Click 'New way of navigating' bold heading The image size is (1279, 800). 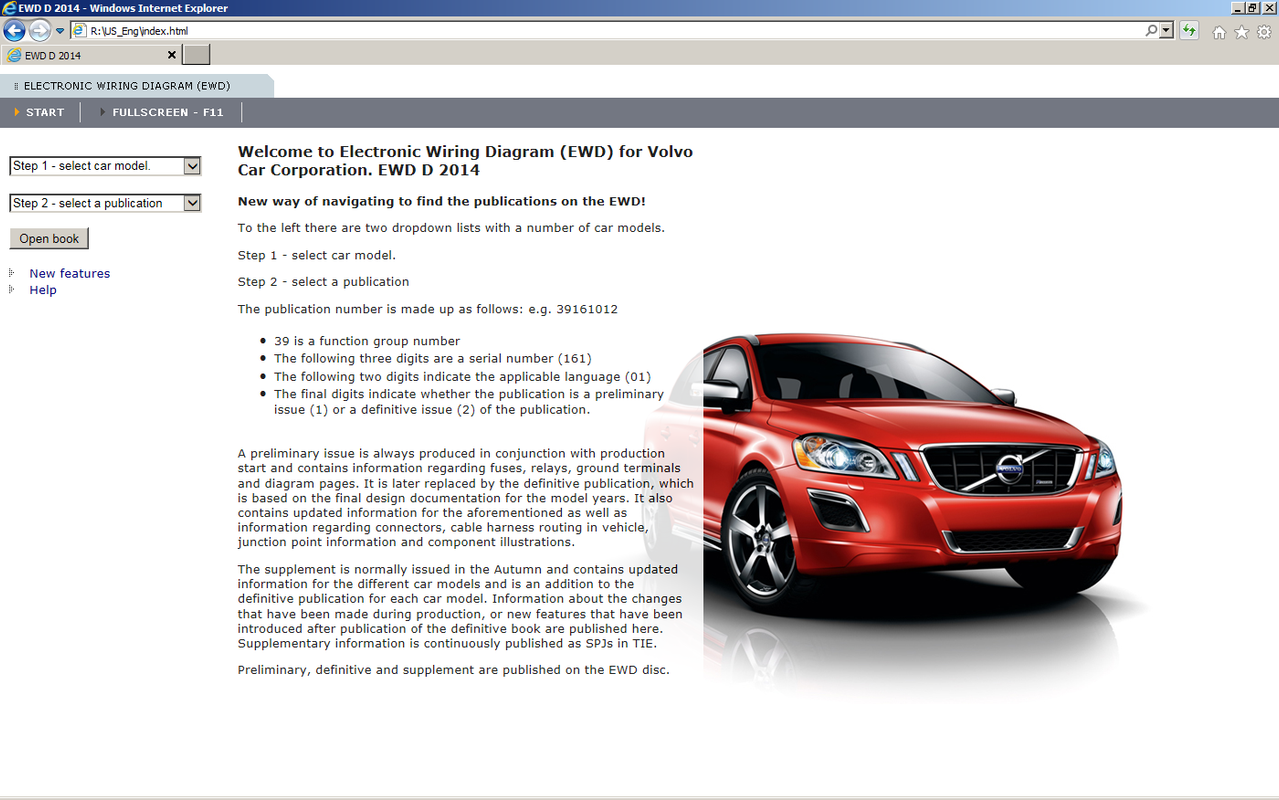[442, 201]
